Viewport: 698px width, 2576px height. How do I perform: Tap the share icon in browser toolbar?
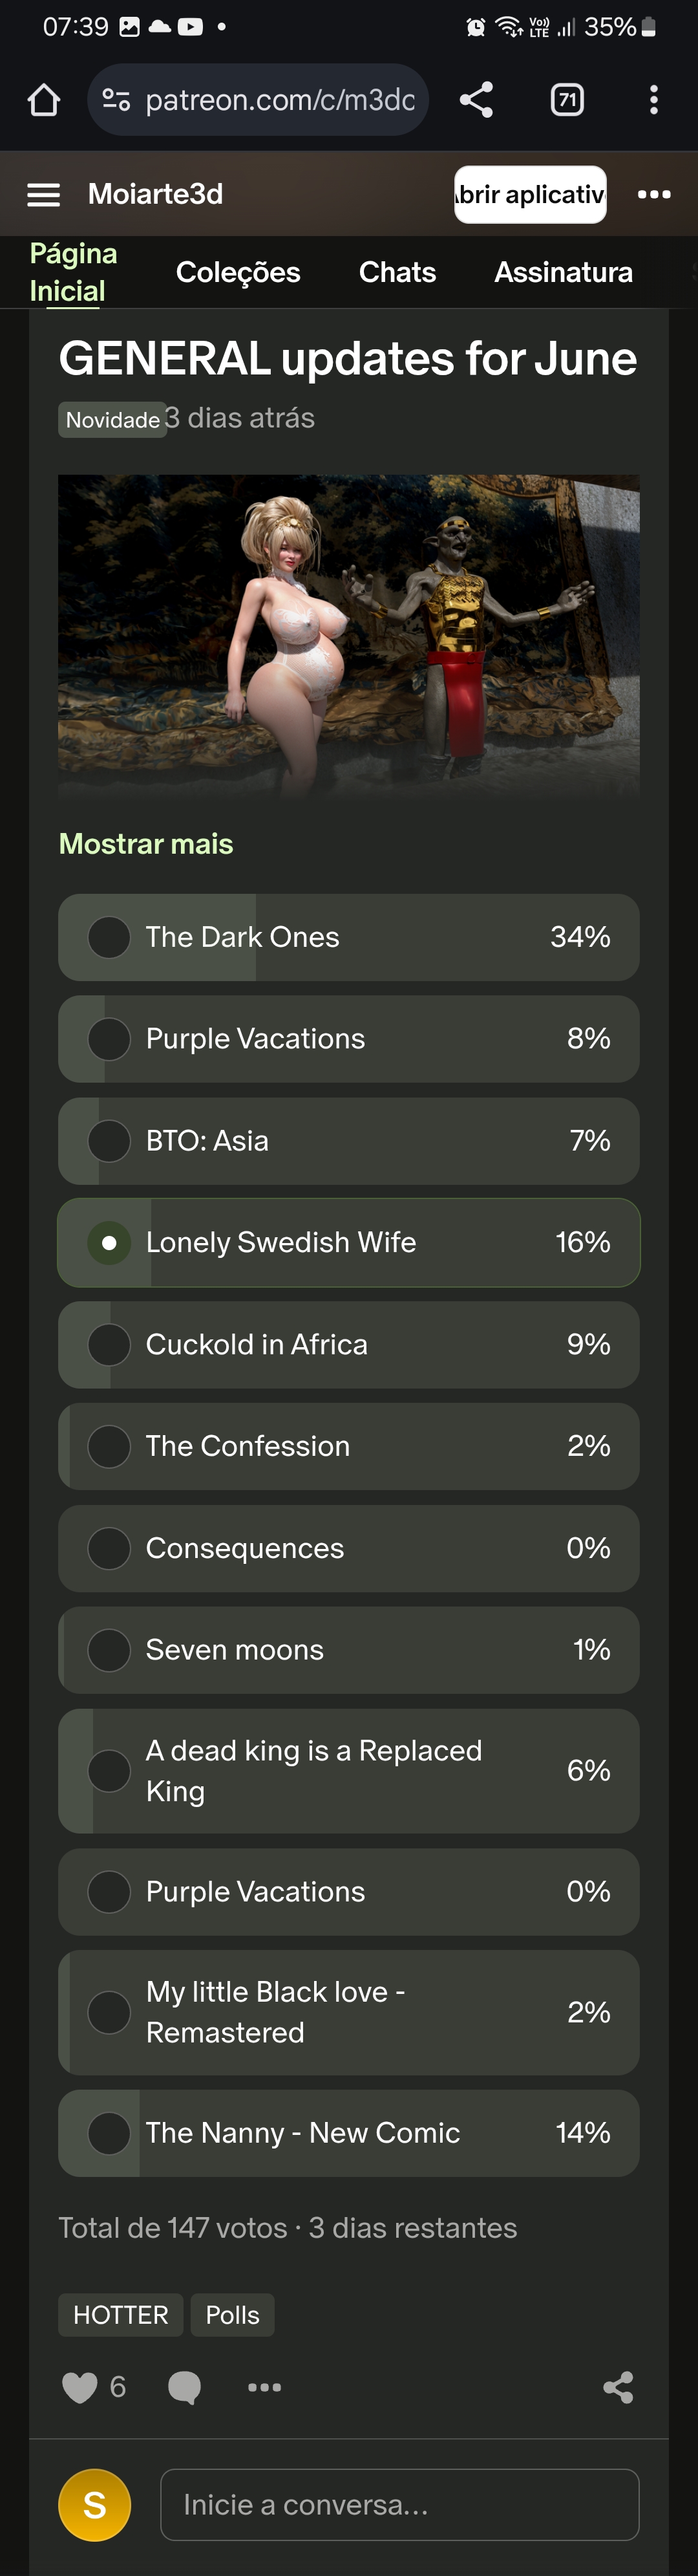click(x=476, y=100)
